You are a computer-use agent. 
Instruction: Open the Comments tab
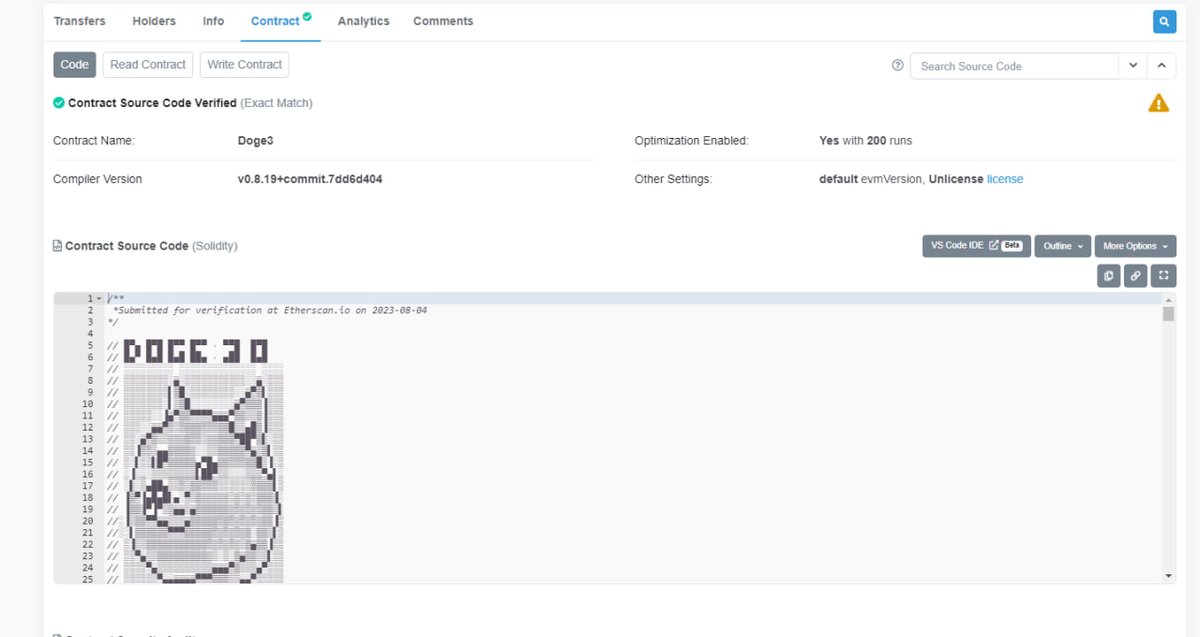pos(443,21)
